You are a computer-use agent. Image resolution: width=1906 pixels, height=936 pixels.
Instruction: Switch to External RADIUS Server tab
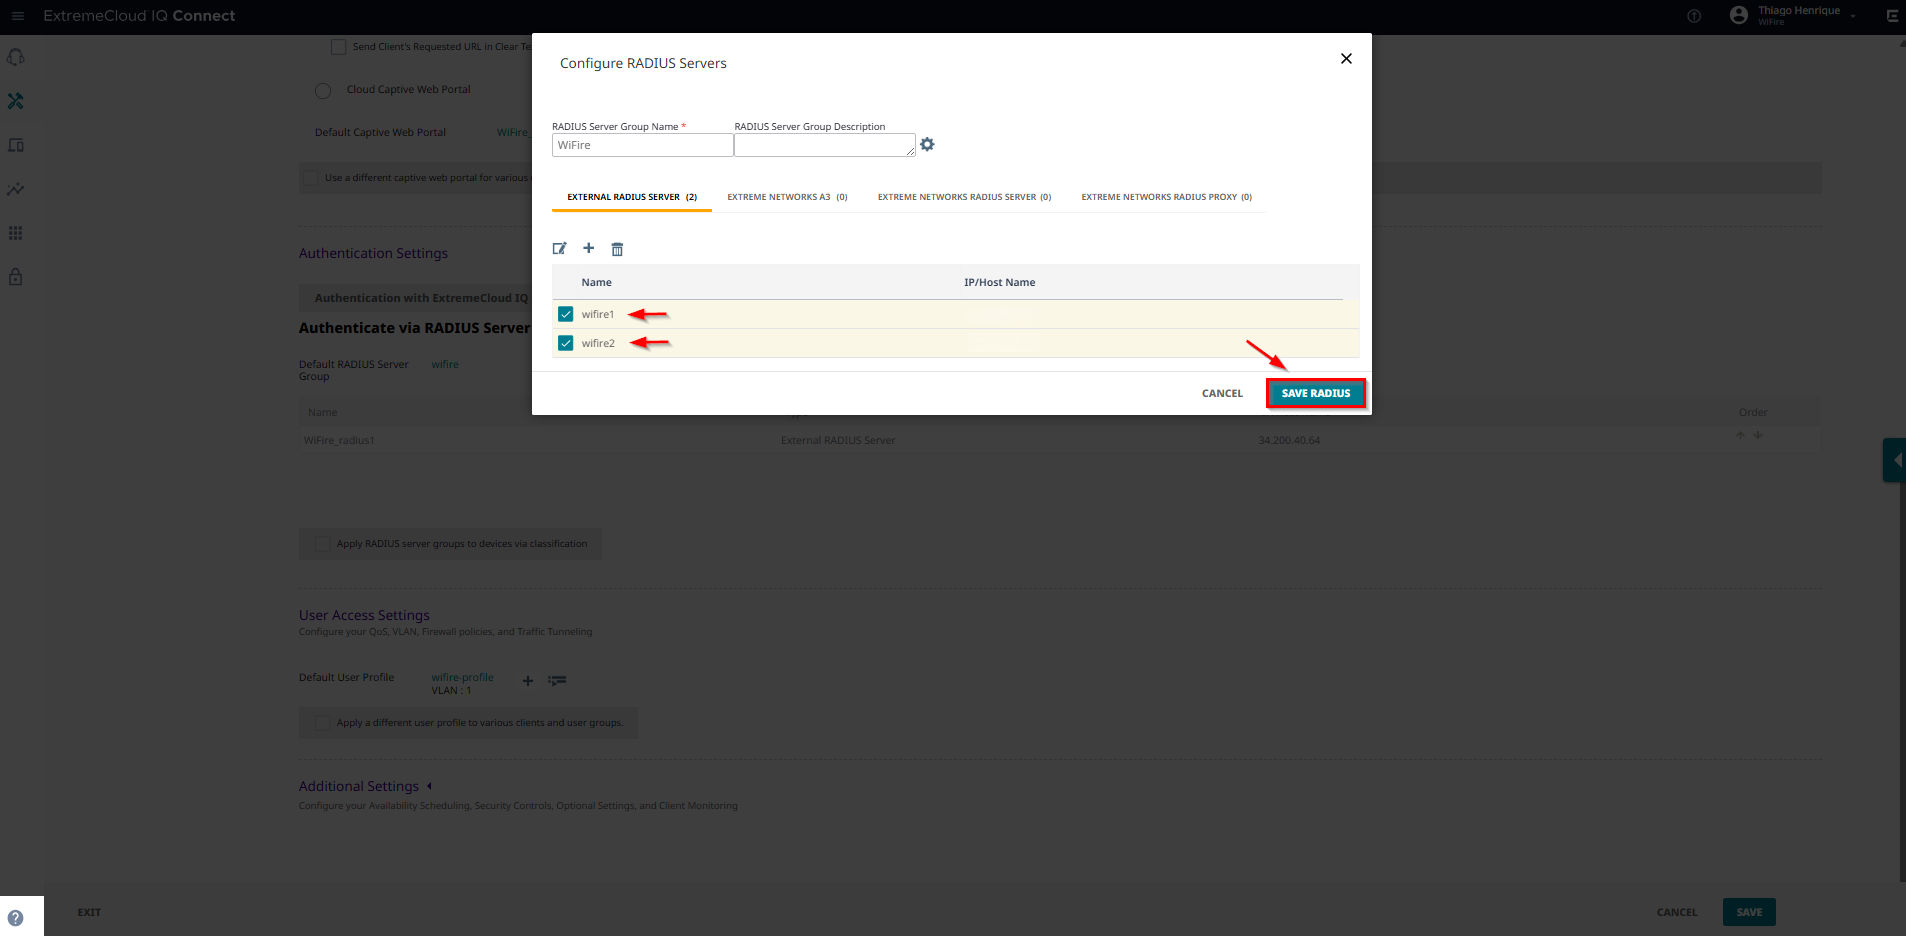pos(632,197)
